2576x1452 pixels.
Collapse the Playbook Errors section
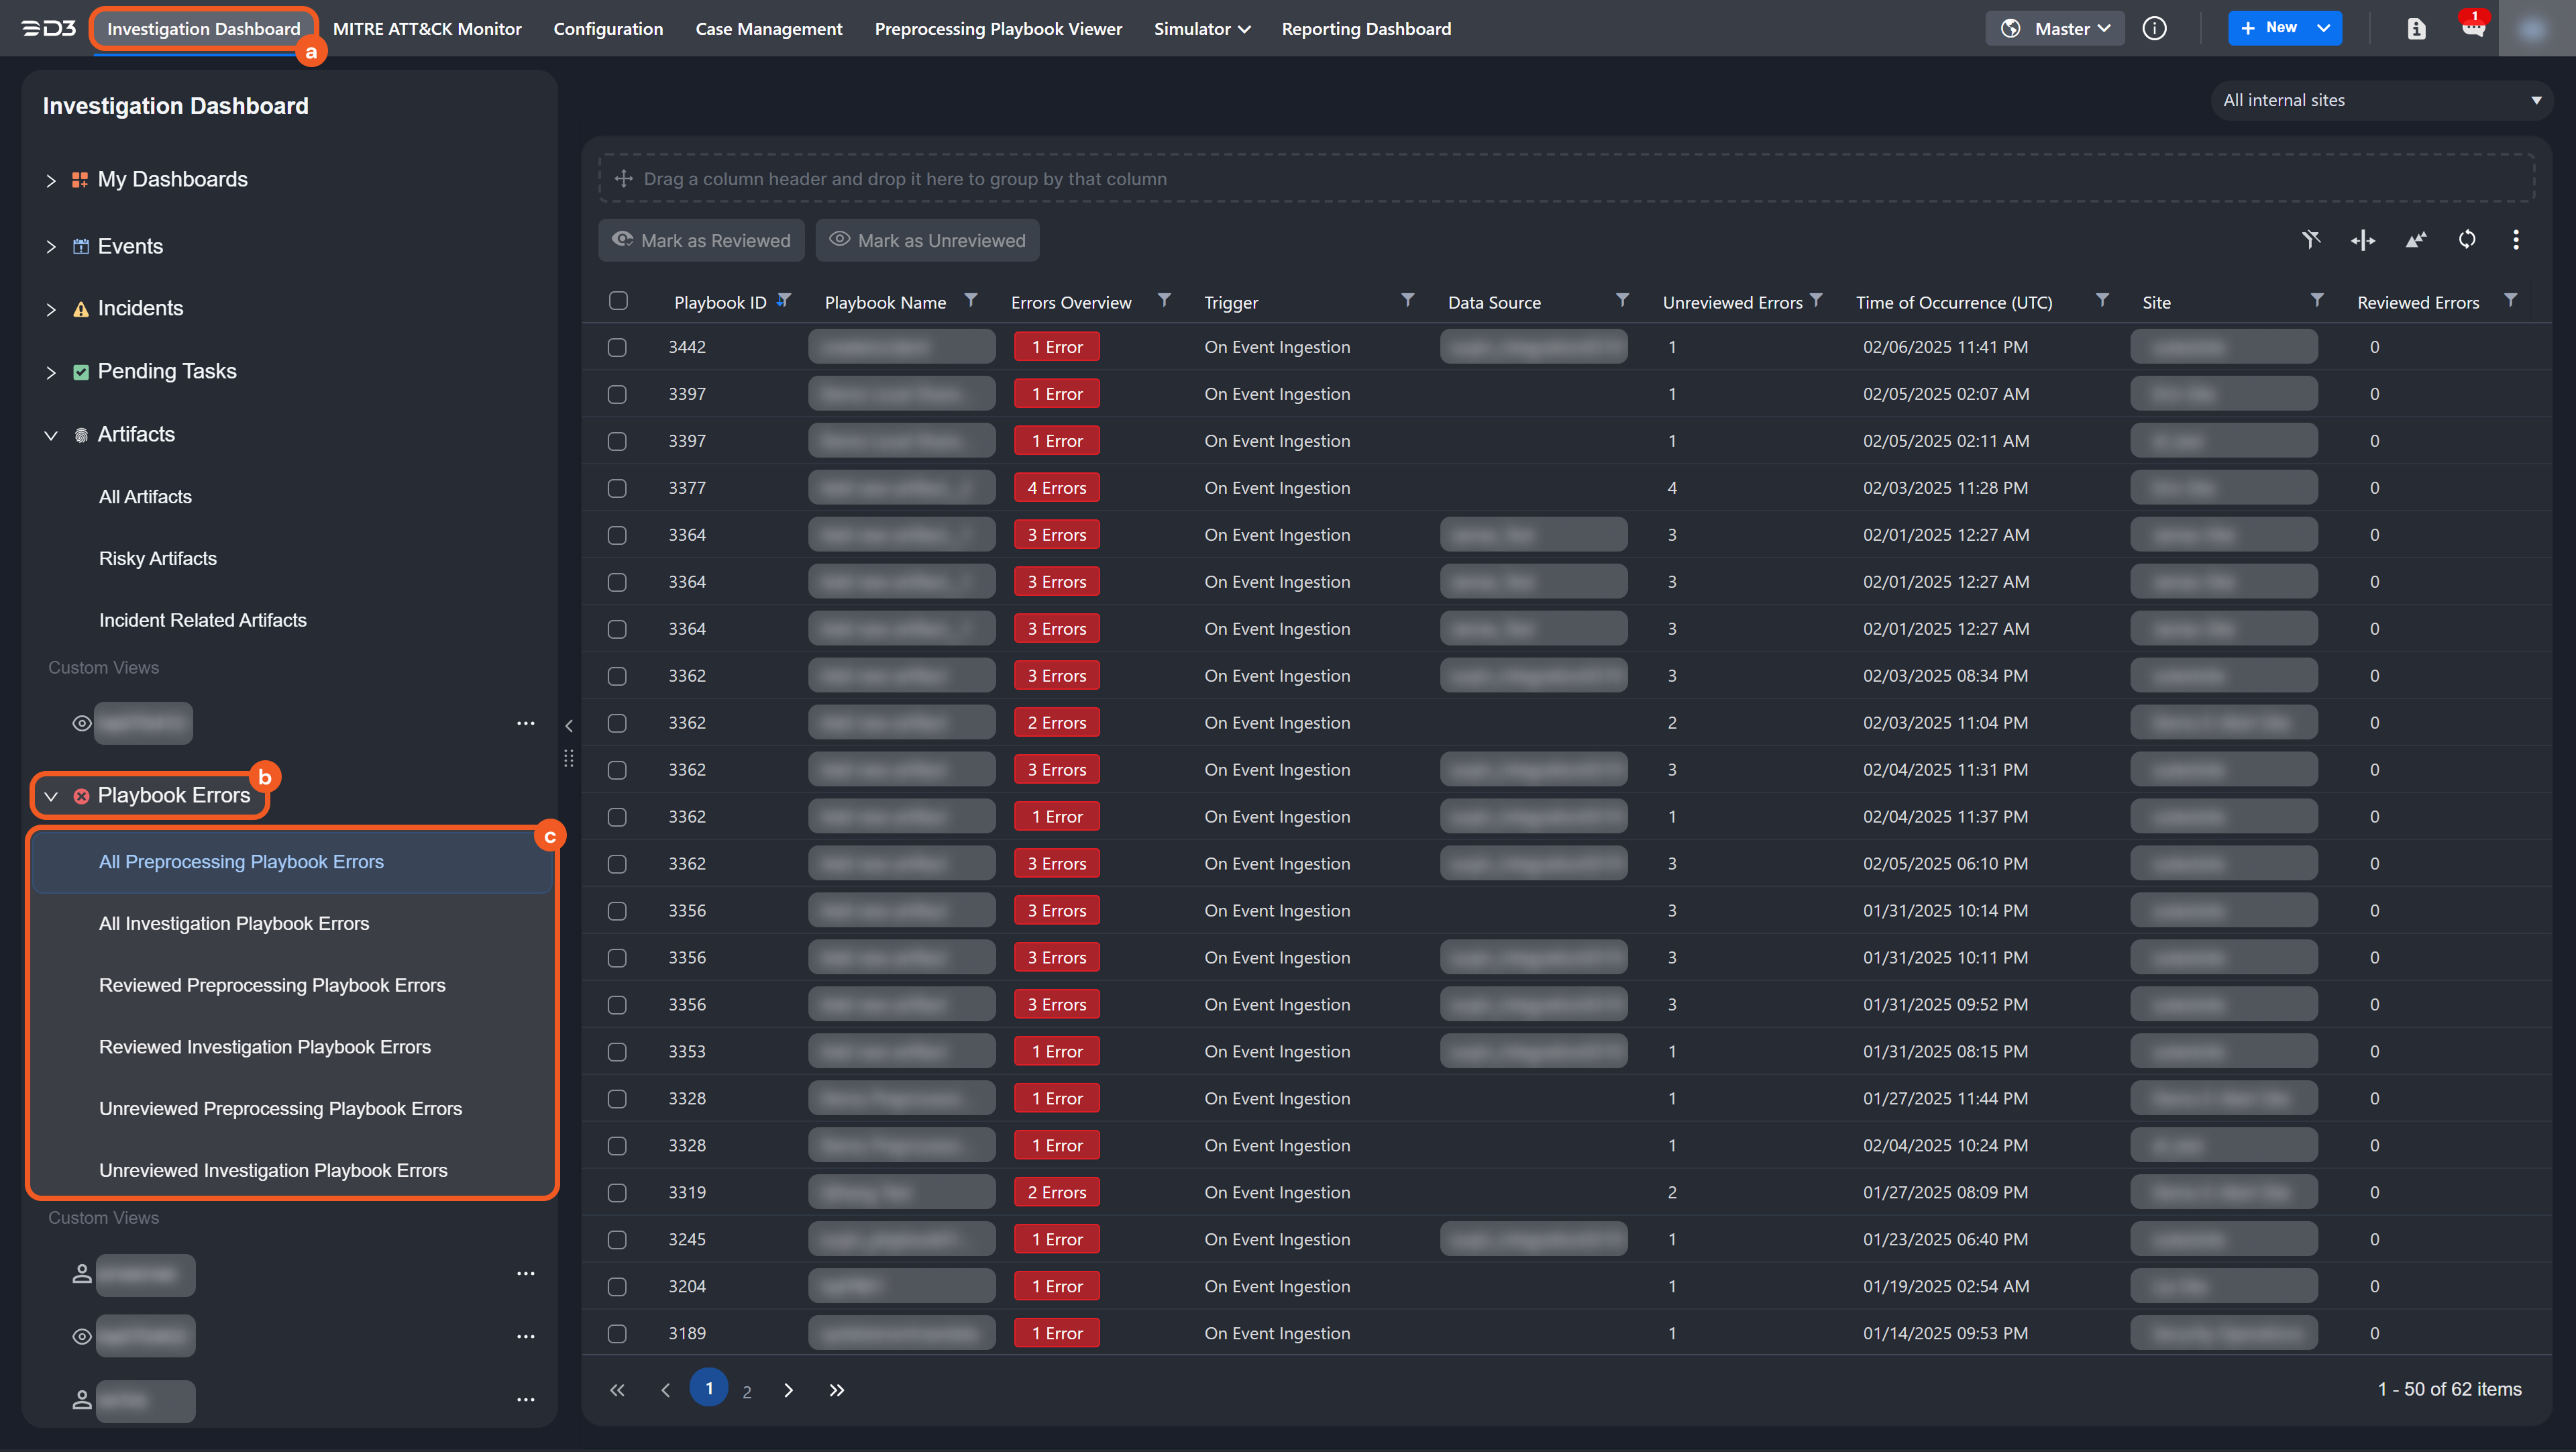(51, 796)
